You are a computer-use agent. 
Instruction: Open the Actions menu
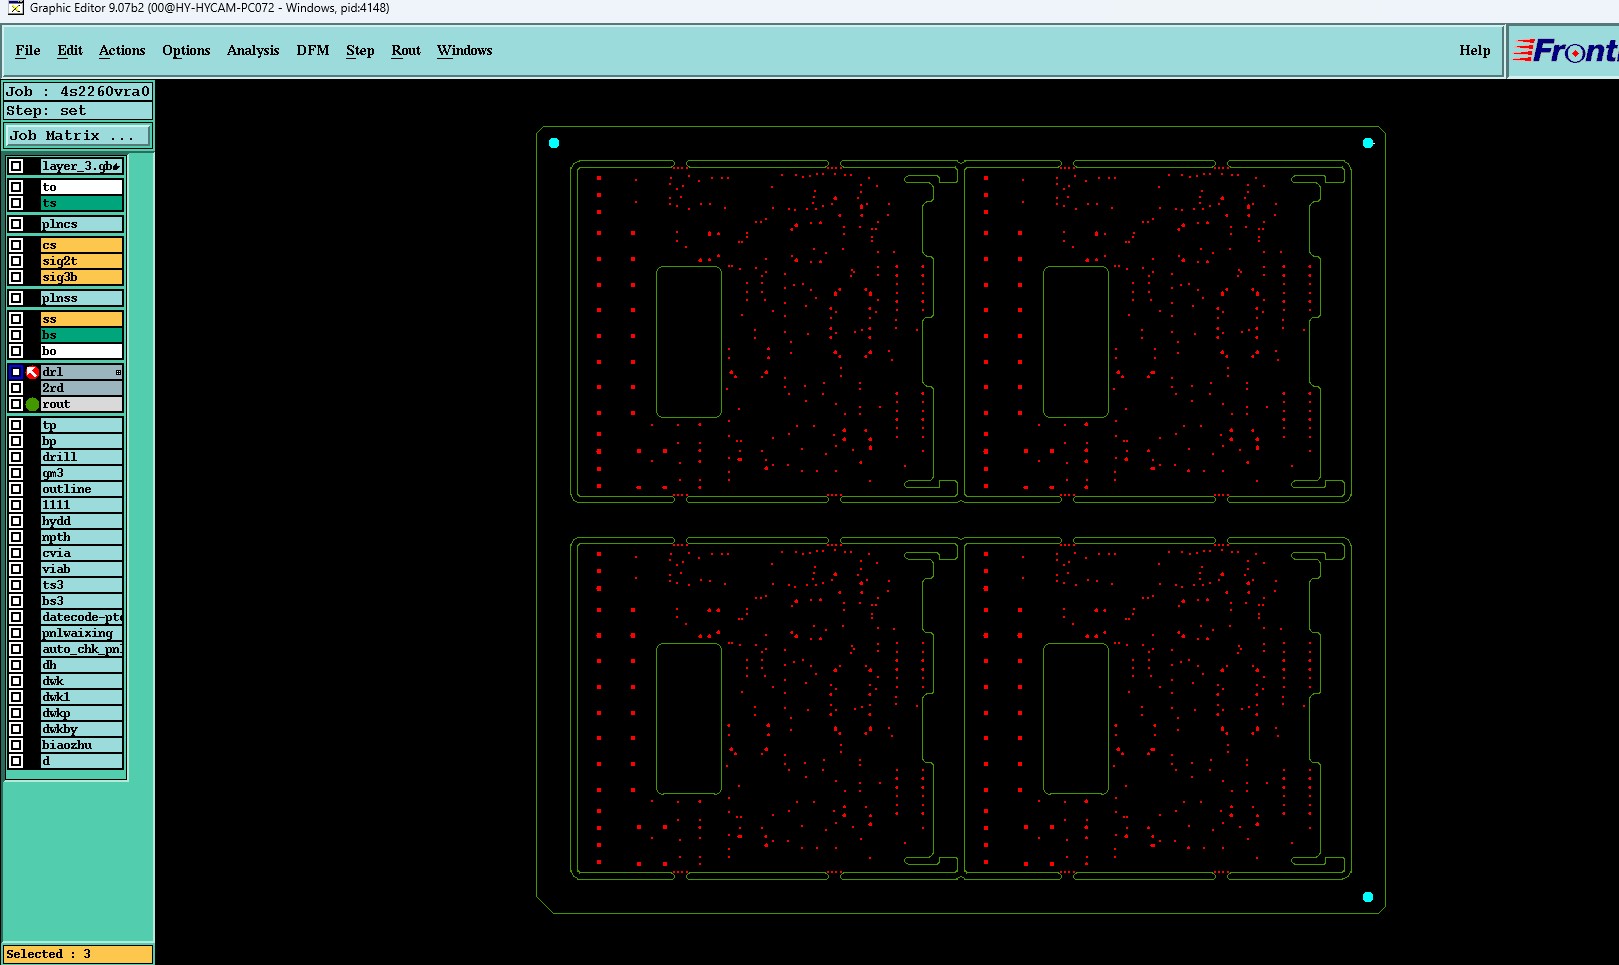coord(122,50)
